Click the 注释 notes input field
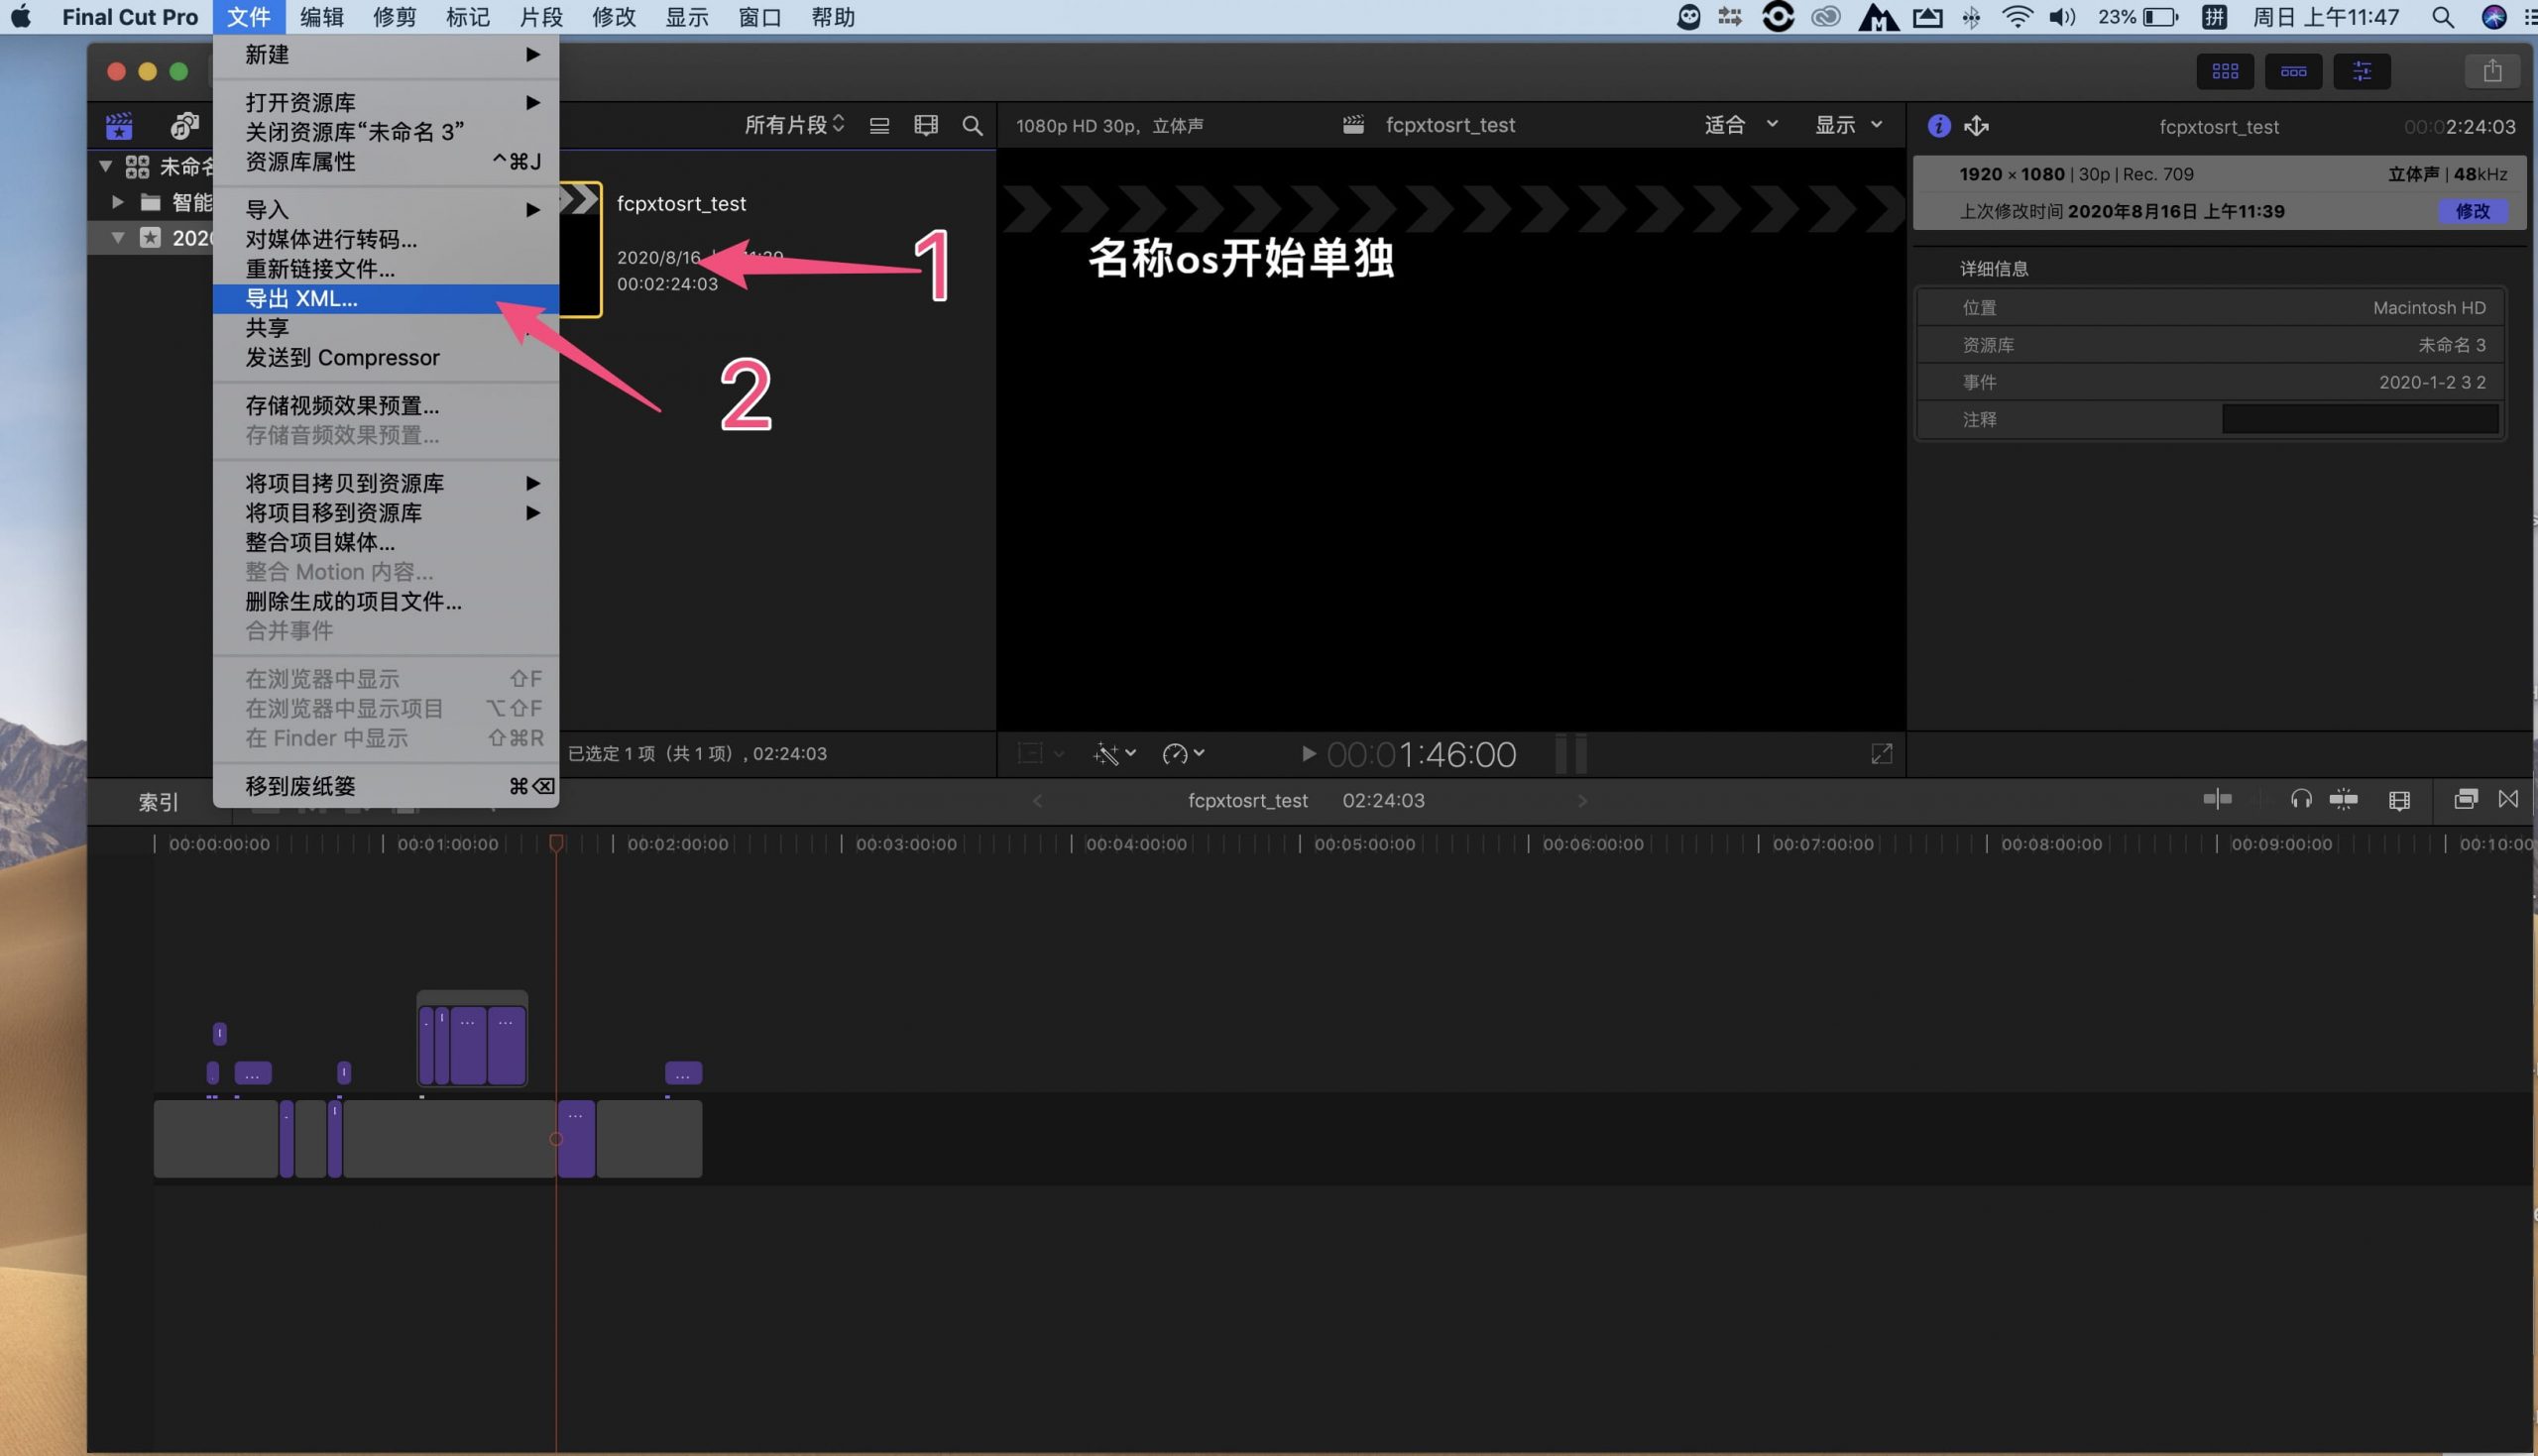2538x1456 pixels. (x=2360, y=419)
